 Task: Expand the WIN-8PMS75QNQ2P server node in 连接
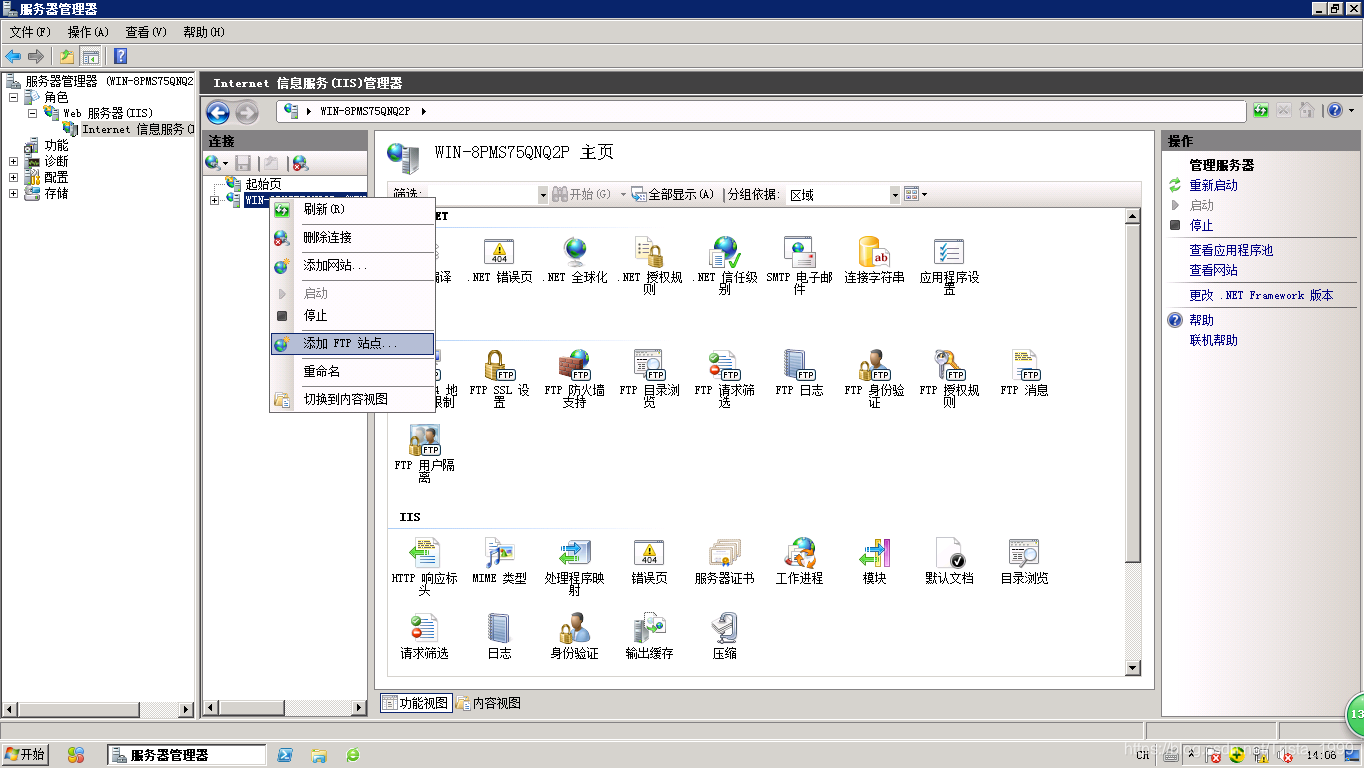click(215, 200)
